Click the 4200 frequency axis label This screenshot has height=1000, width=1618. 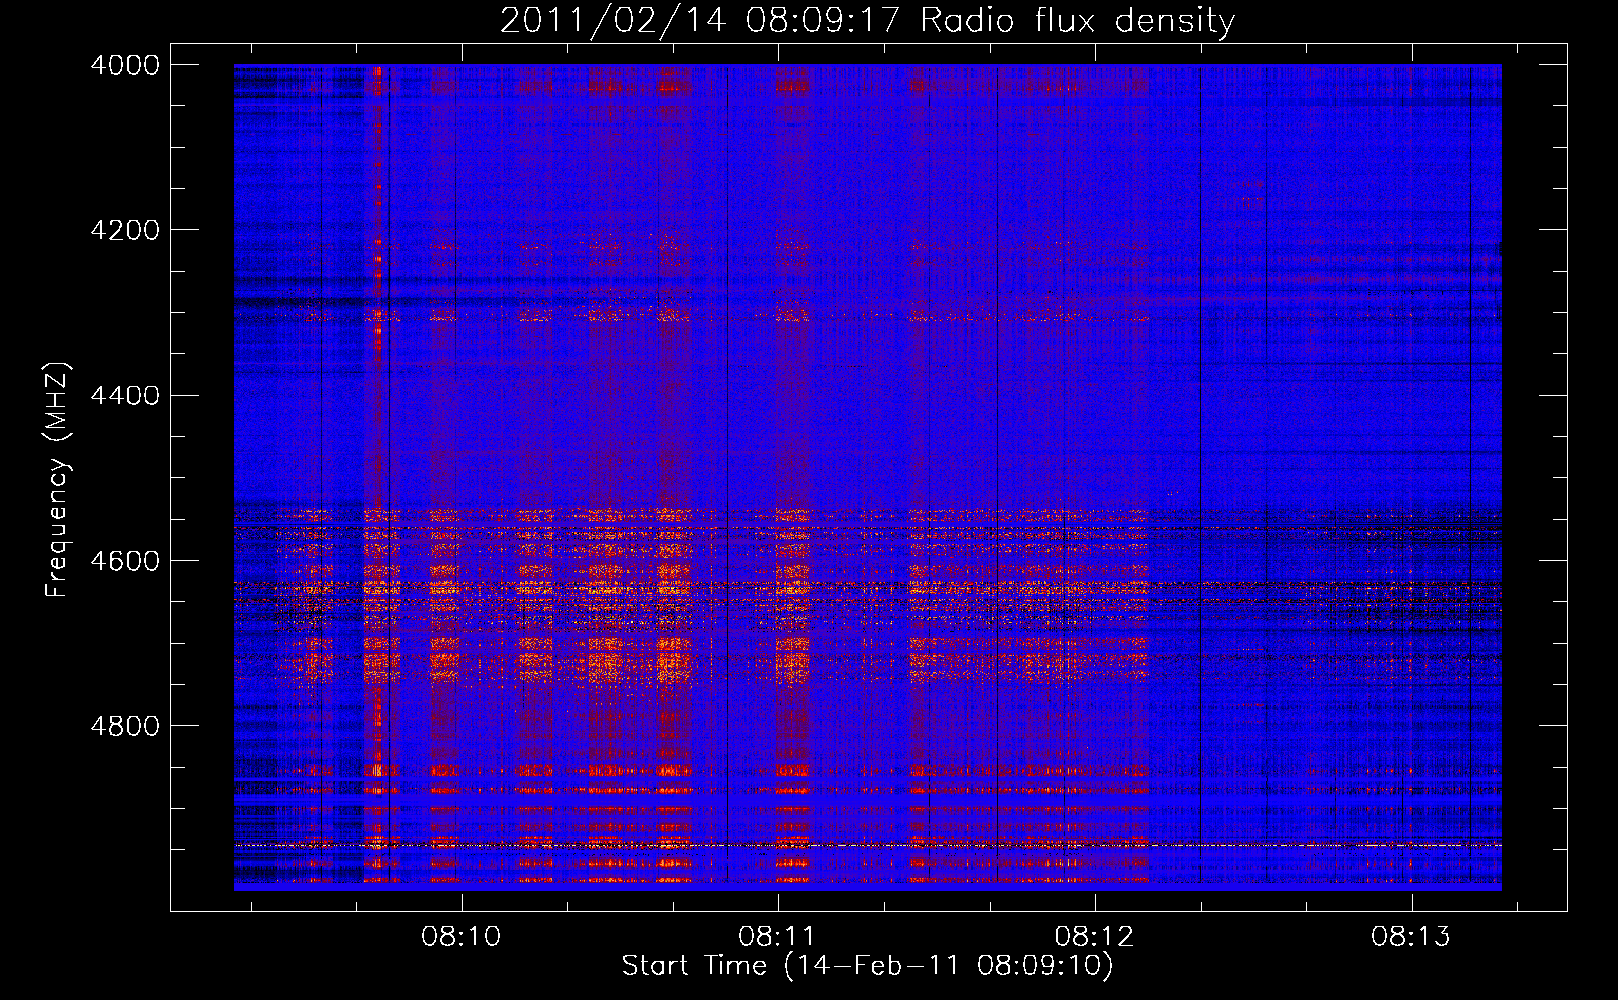point(125,230)
